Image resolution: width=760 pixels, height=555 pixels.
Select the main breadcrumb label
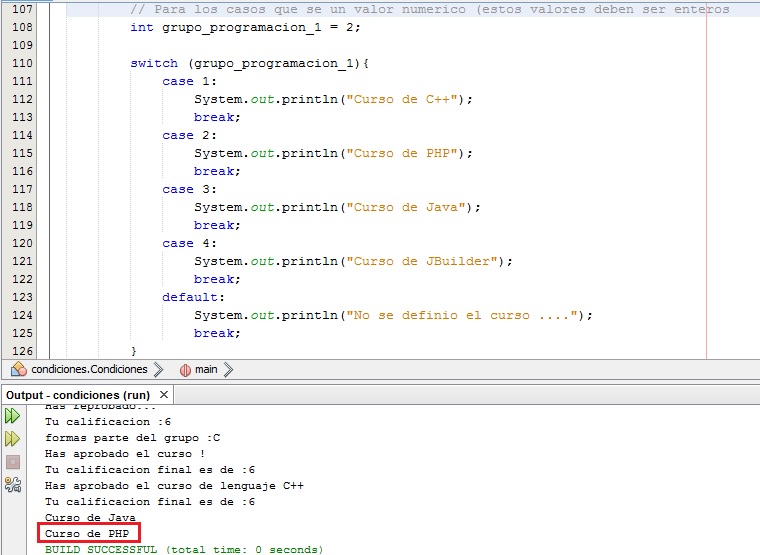pos(206,369)
